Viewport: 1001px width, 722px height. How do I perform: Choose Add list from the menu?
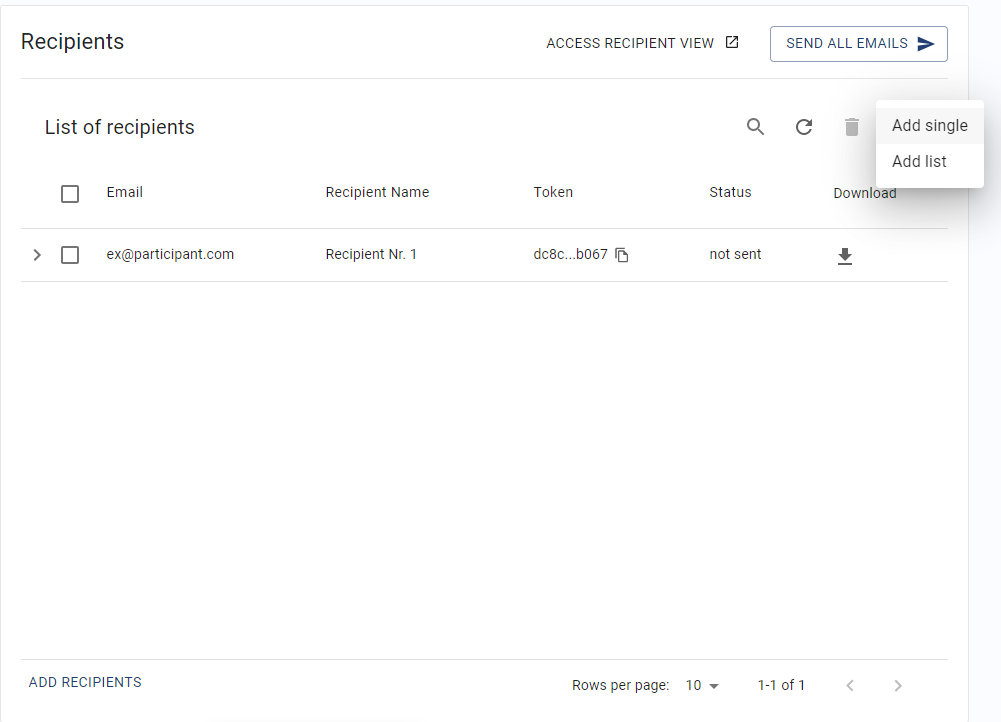(x=930, y=162)
